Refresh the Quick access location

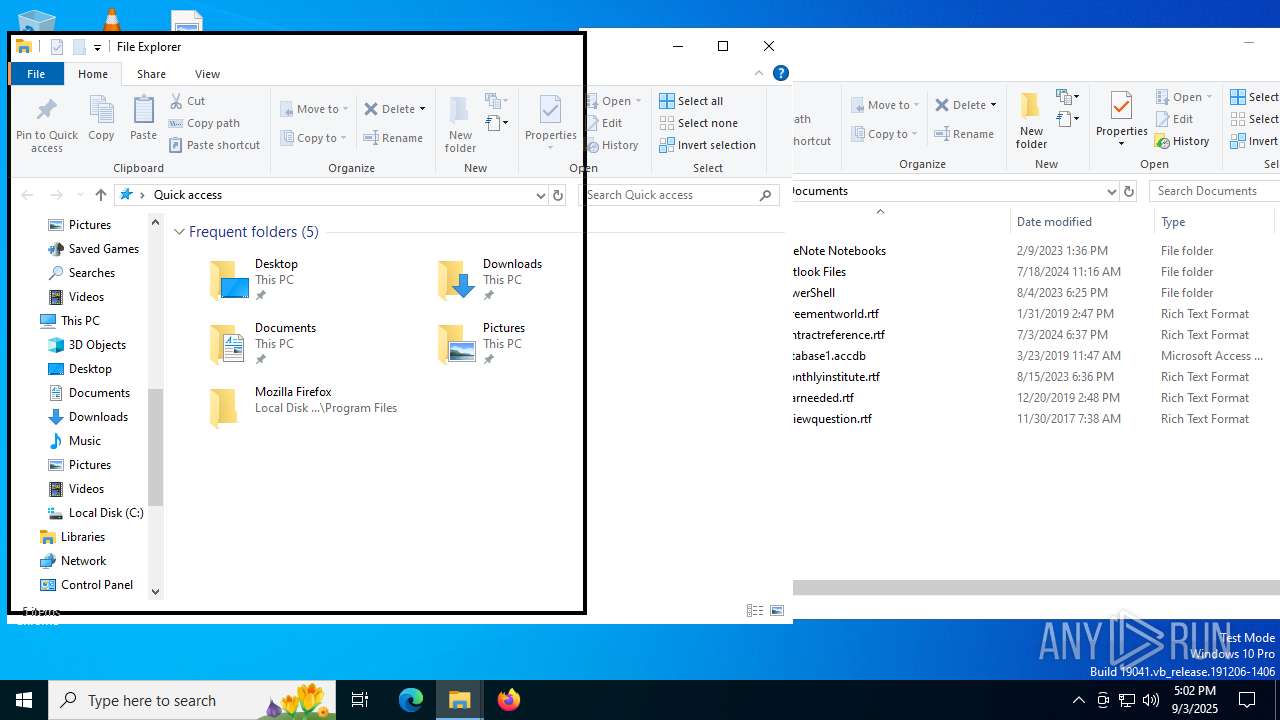coord(558,195)
